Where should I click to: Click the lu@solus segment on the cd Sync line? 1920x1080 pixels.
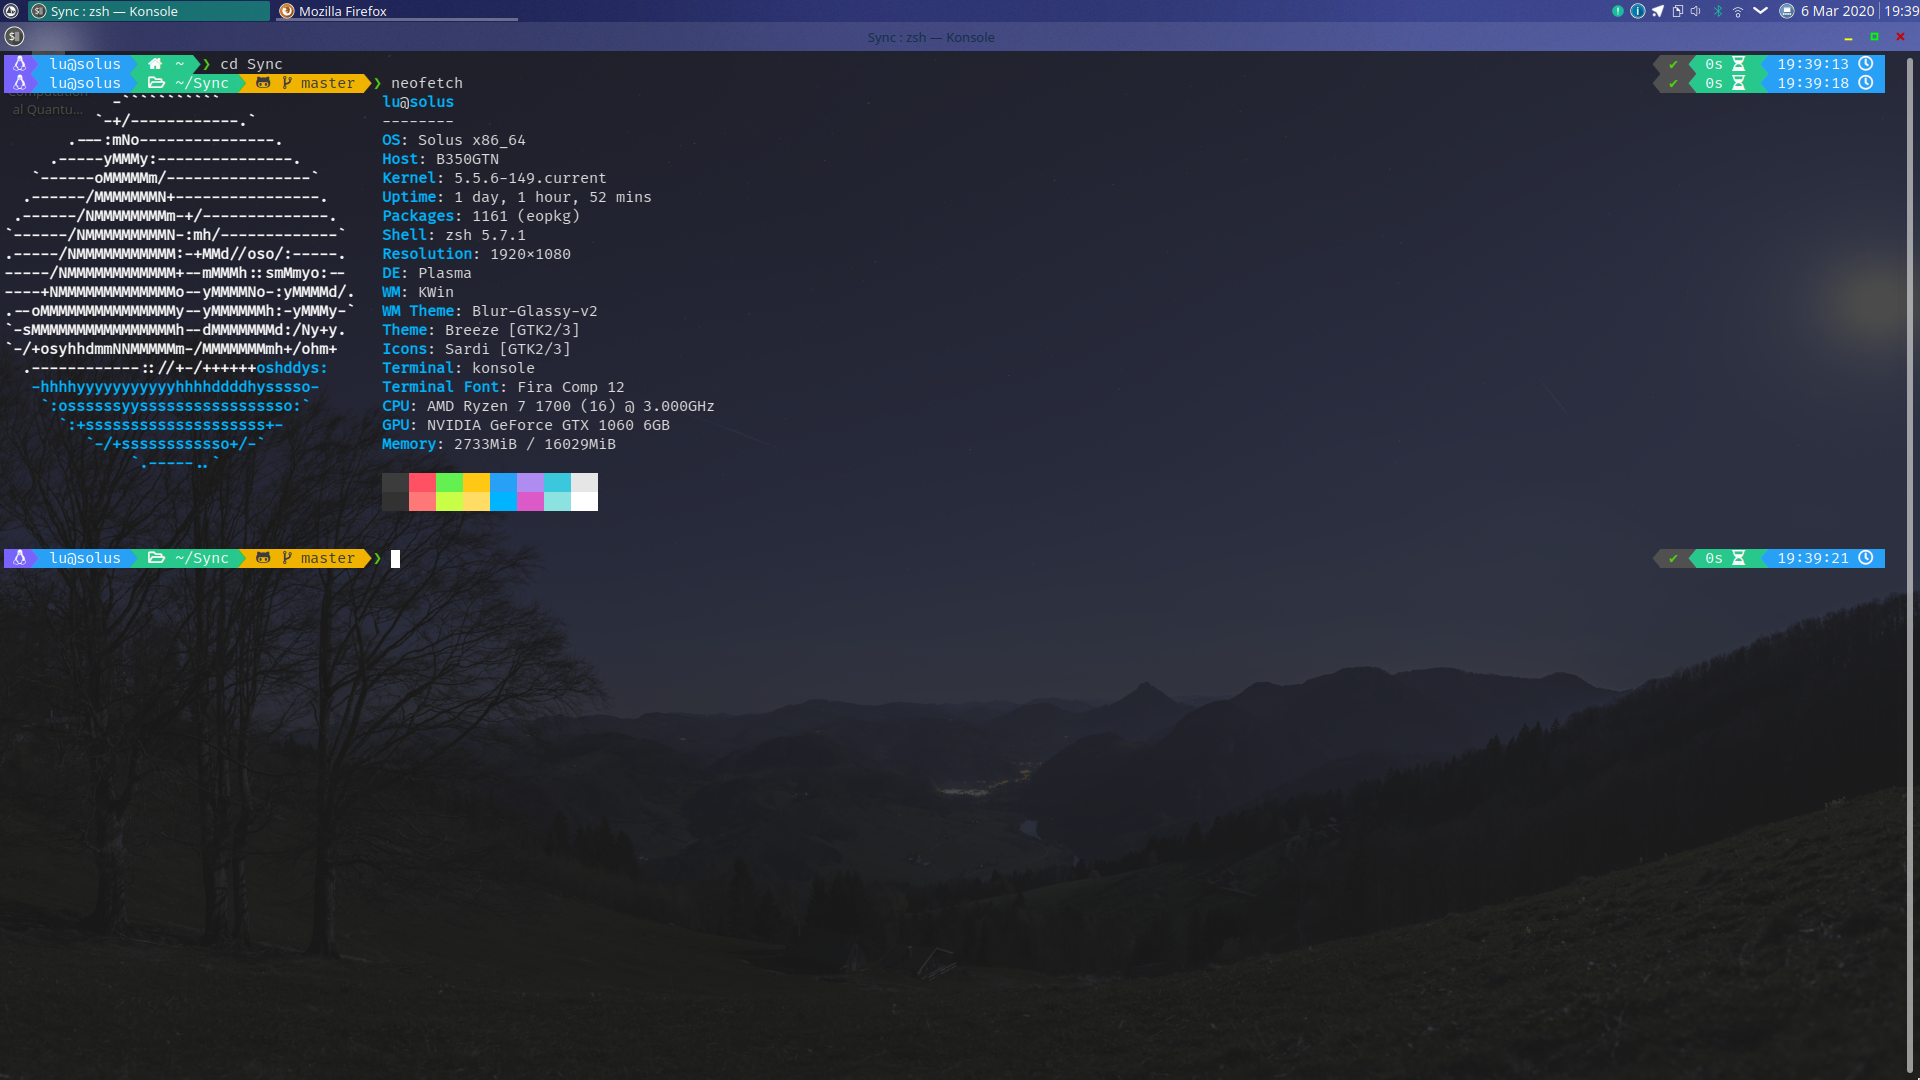click(85, 64)
